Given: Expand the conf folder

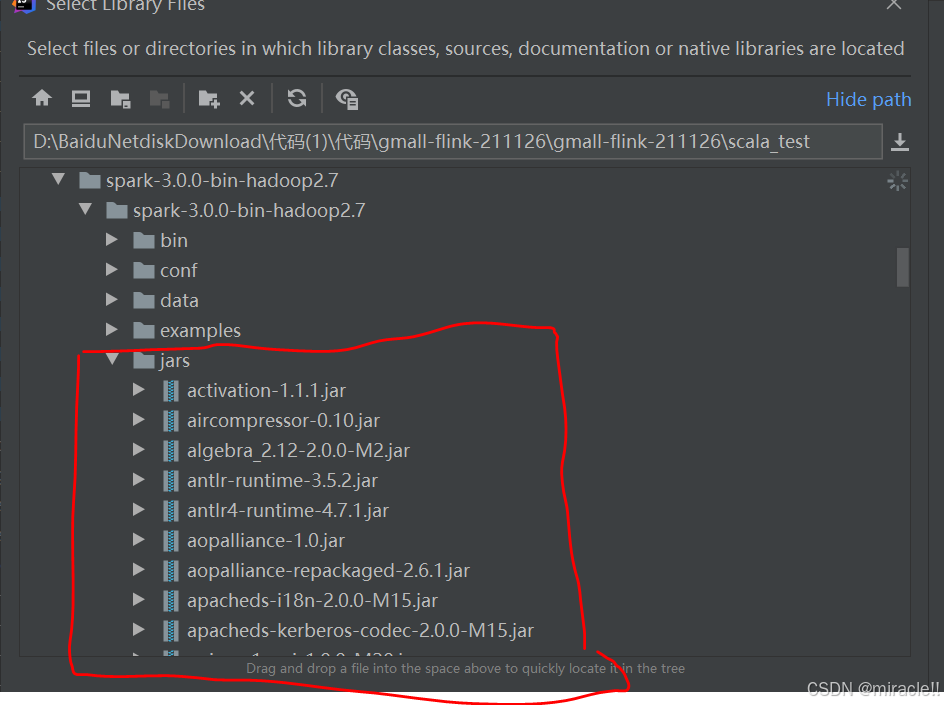Looking at the screenshot, I should (x=112, y=270).
